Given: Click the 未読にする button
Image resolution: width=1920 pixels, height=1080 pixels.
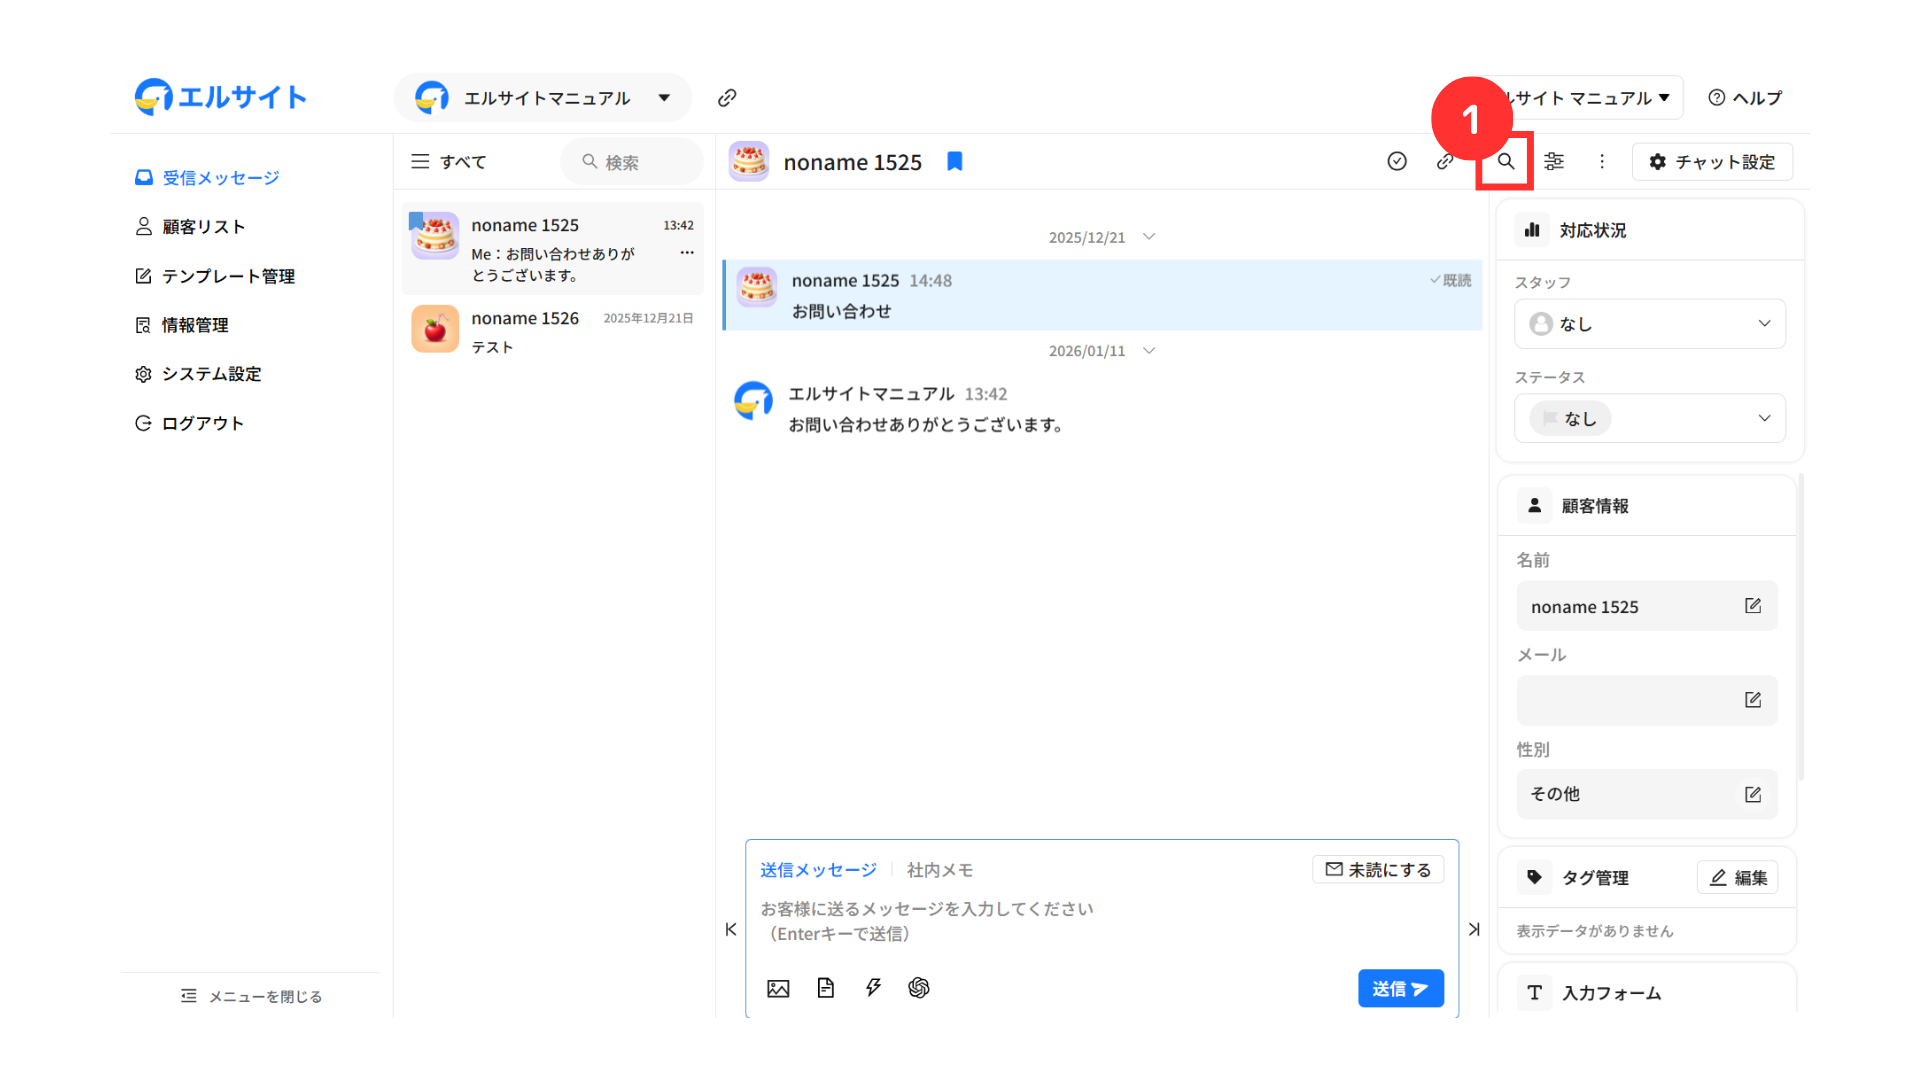Looking at the screenshot, I should point(1377,870).
